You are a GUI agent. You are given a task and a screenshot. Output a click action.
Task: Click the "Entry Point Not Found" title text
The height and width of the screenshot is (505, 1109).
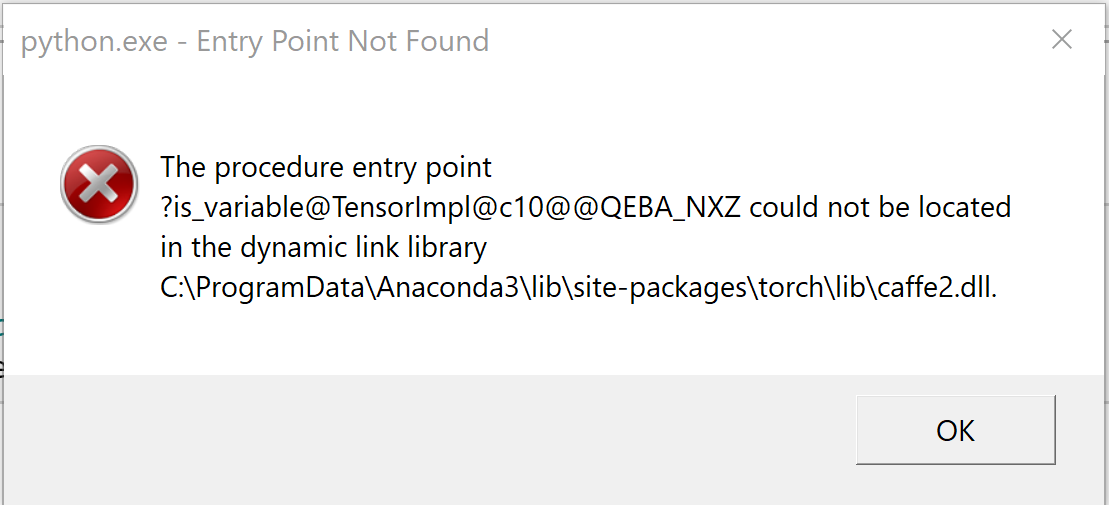coord(342,41)
